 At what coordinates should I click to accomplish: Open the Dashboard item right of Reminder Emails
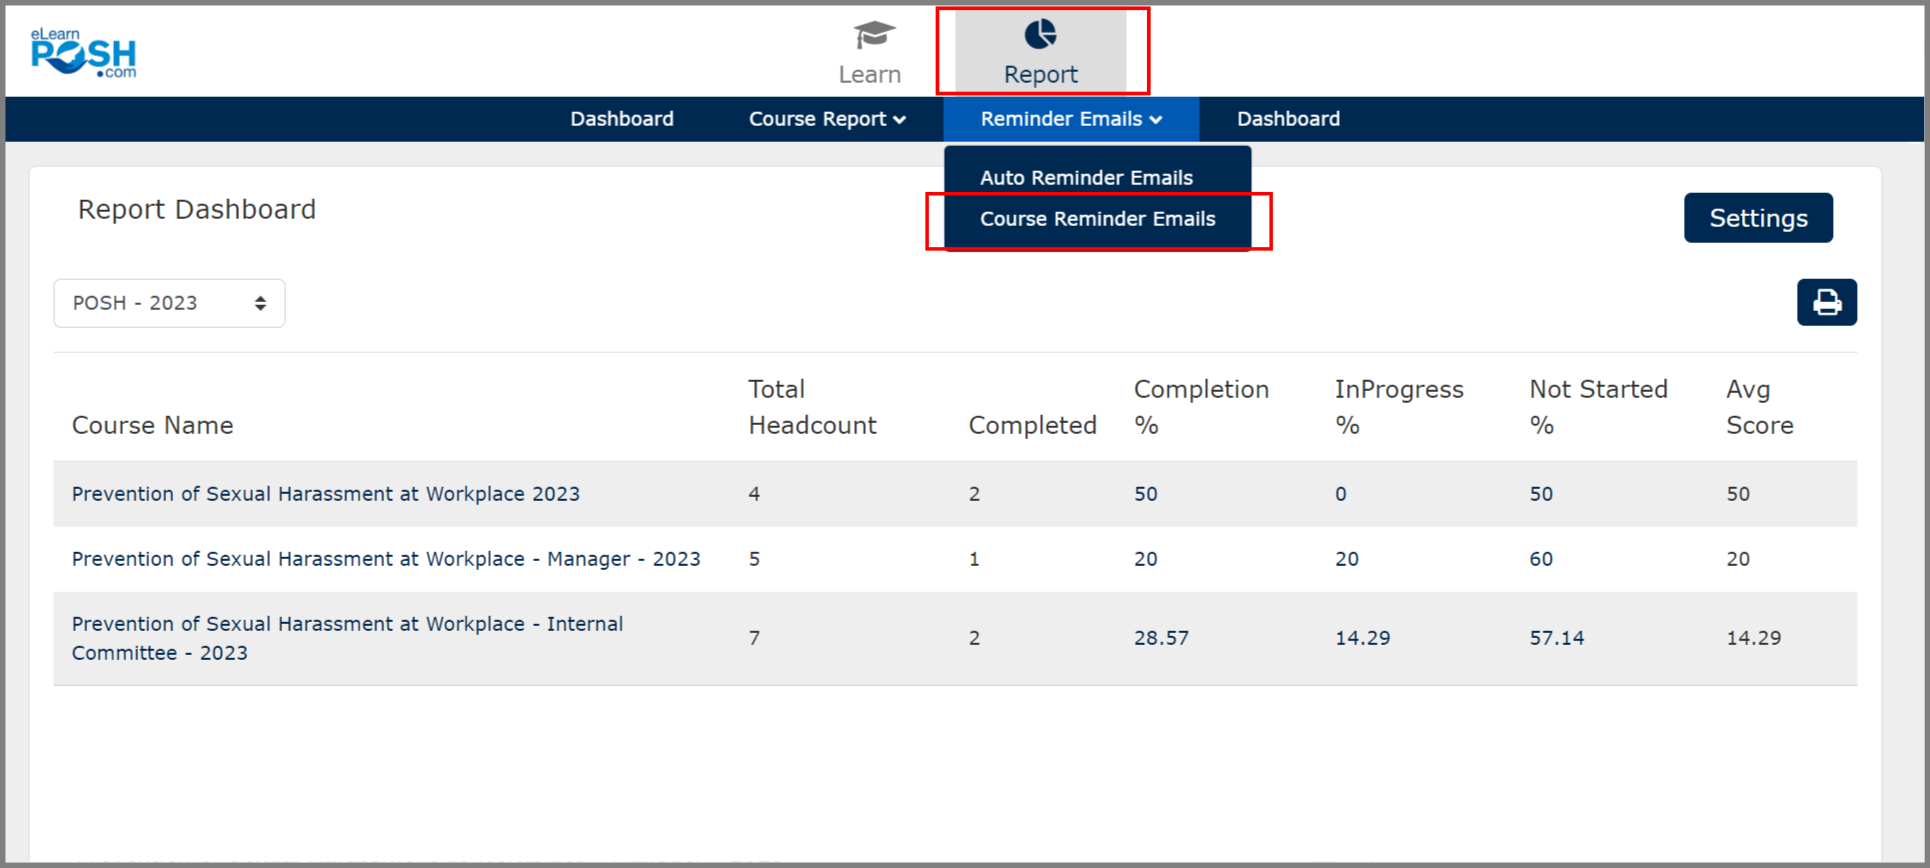pos(1288,119)
